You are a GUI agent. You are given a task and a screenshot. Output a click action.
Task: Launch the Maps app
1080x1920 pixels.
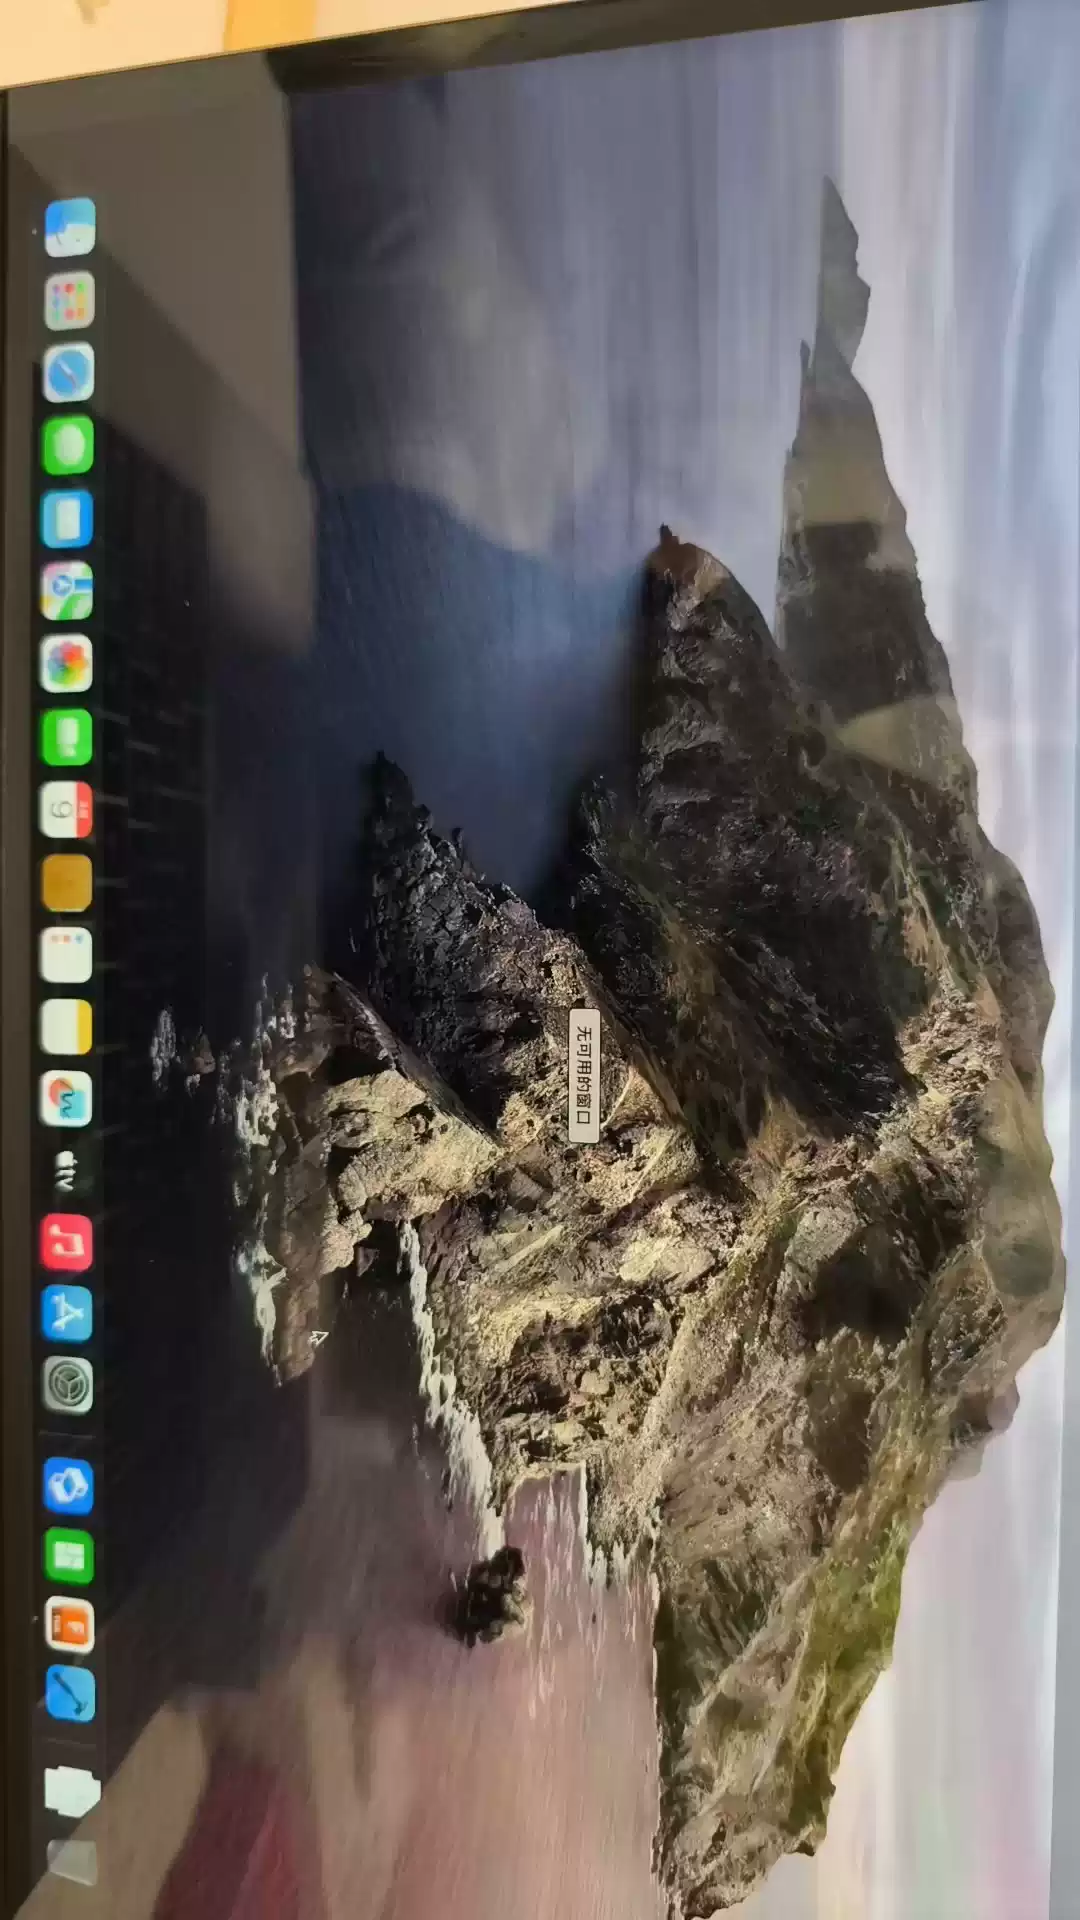point(67,591)
